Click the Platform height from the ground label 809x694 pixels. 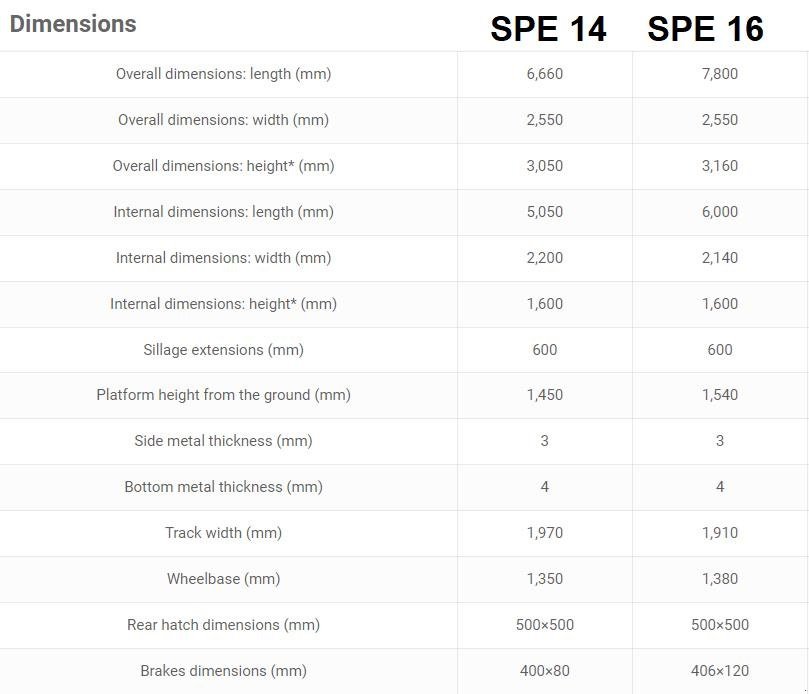223,395
